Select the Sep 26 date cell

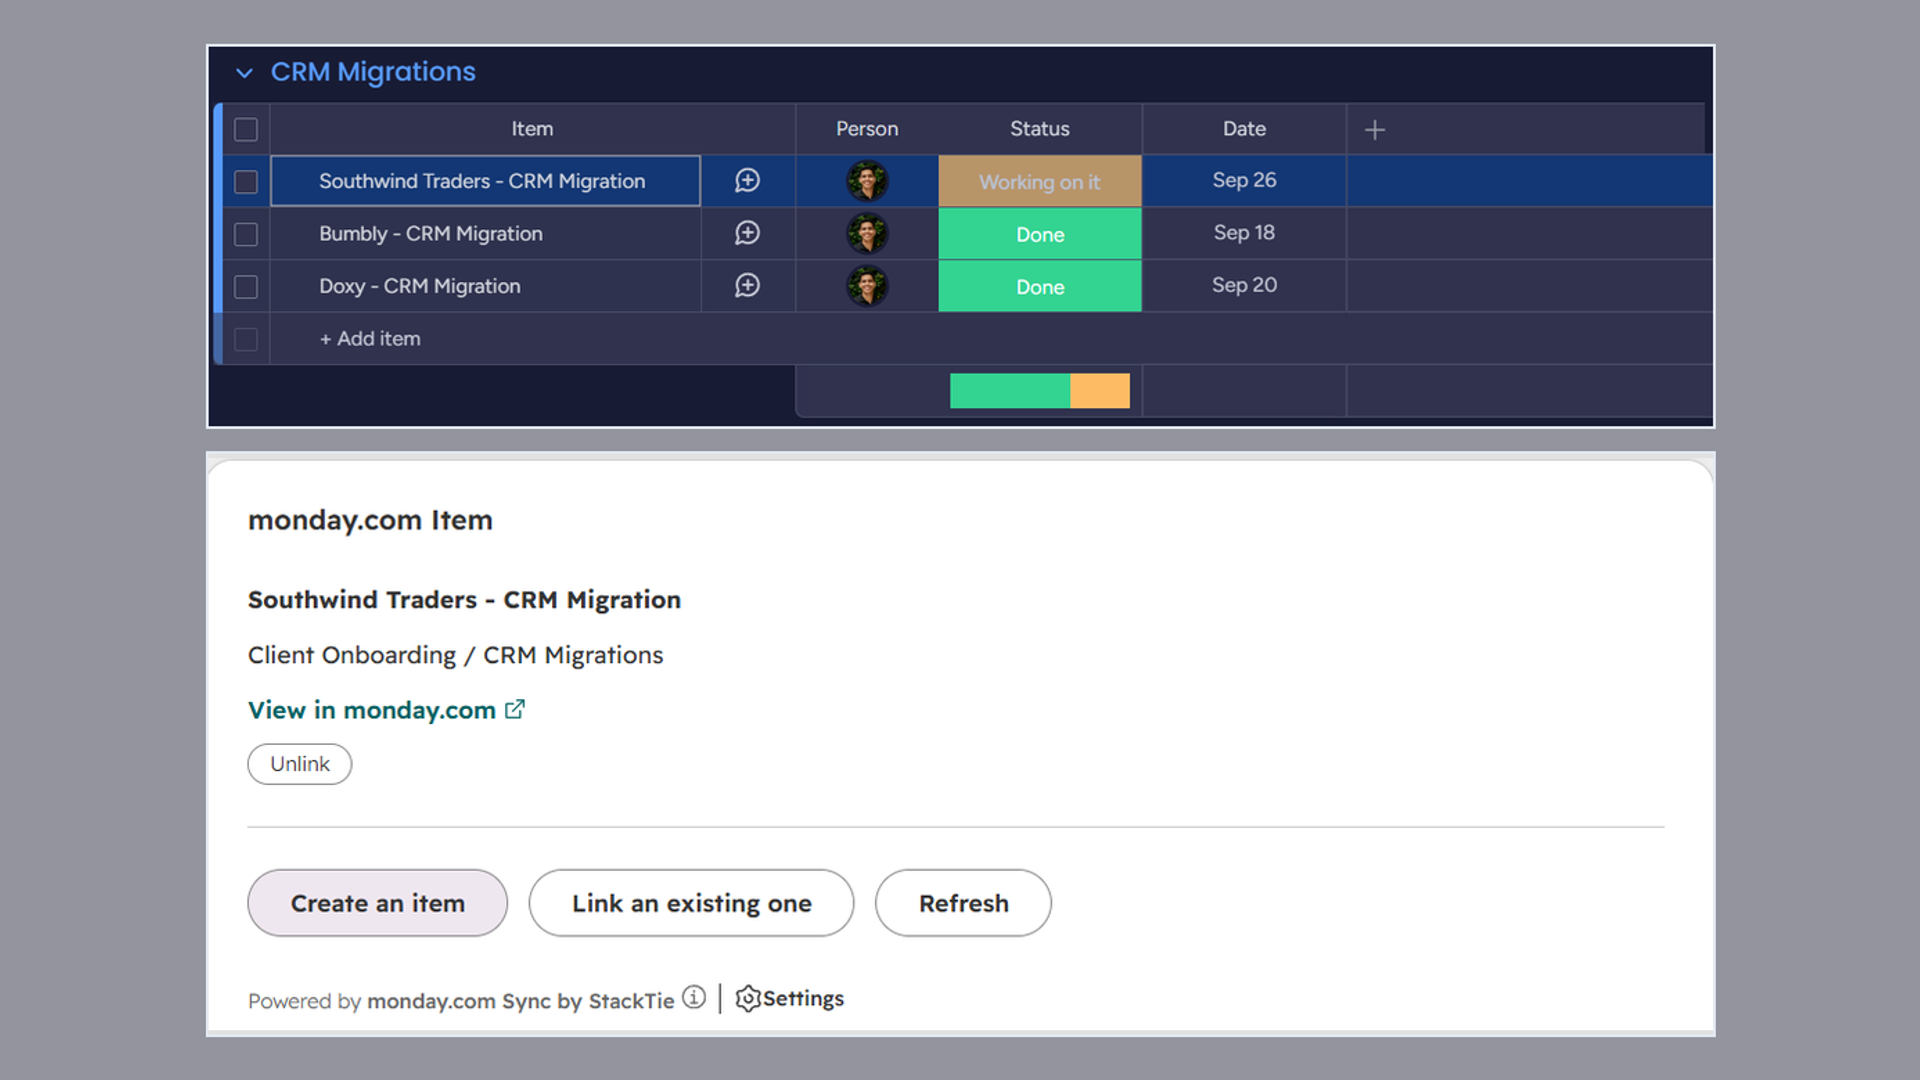point(1244,180)
